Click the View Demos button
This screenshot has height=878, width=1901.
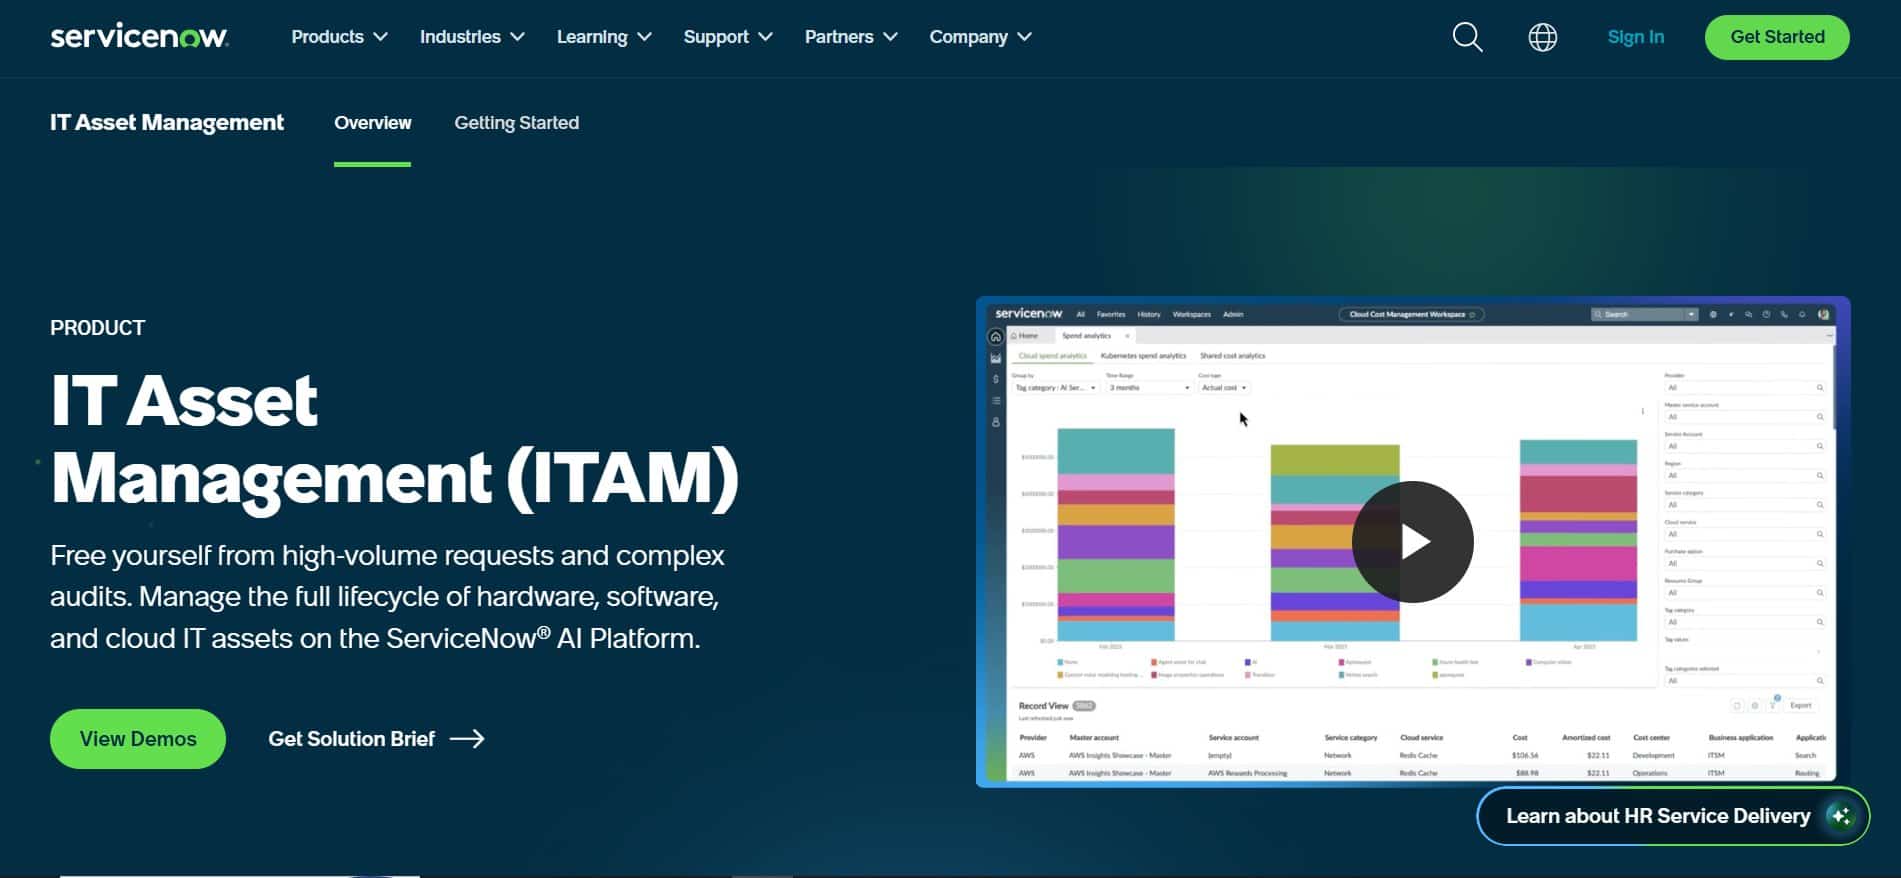[x=138, y=739]
